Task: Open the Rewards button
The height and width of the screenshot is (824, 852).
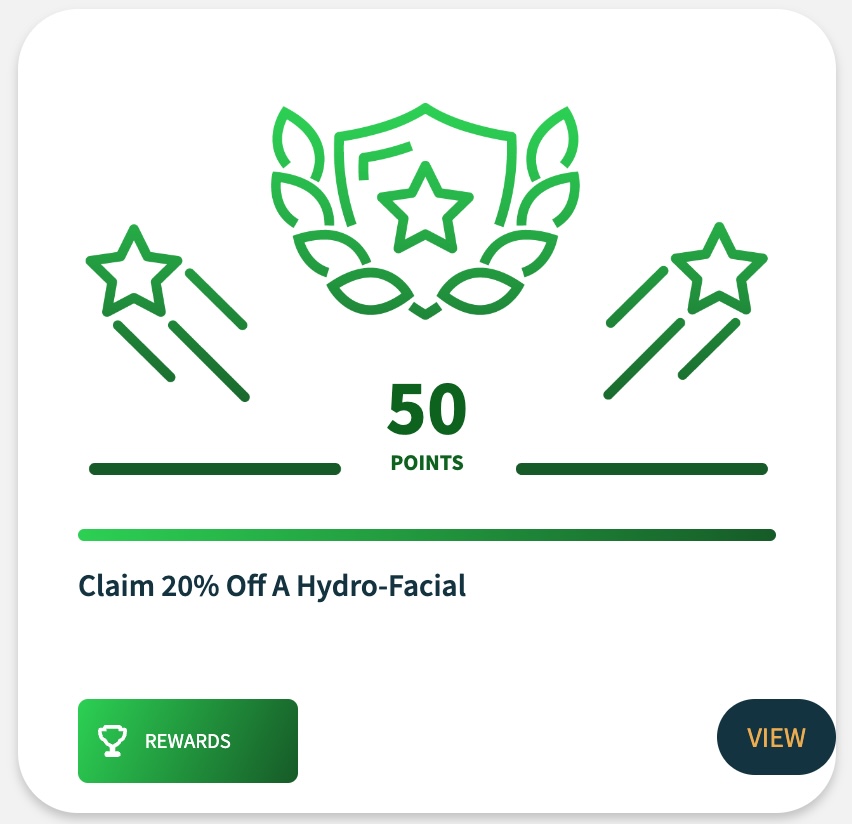Action: click(188, 741)
